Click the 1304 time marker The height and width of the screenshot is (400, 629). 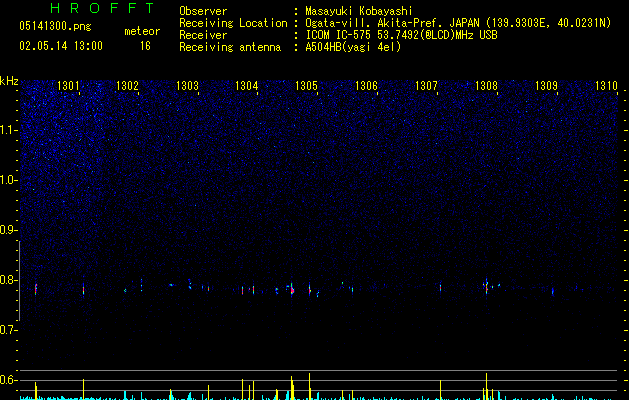click(x=246, y=86)
